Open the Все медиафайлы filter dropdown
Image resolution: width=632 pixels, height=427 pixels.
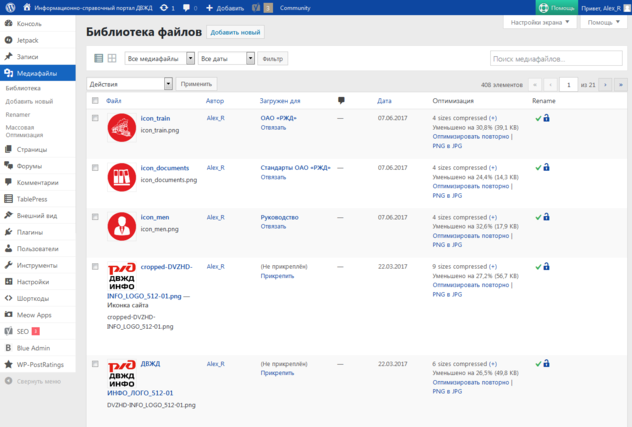(160, 59)
